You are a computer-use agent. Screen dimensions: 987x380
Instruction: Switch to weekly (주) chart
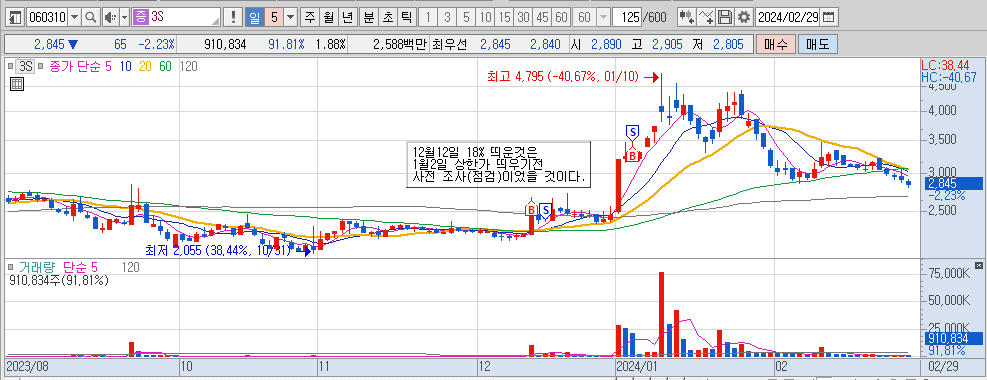click(x=310, y=17)
